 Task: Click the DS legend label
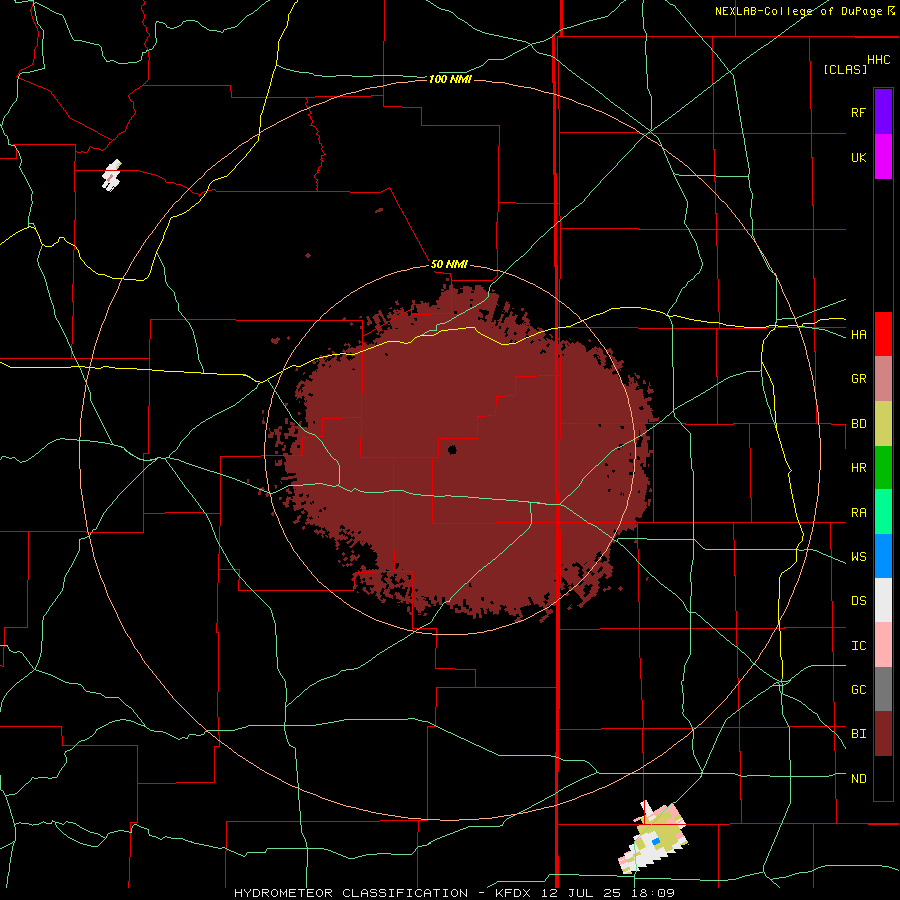858,601
